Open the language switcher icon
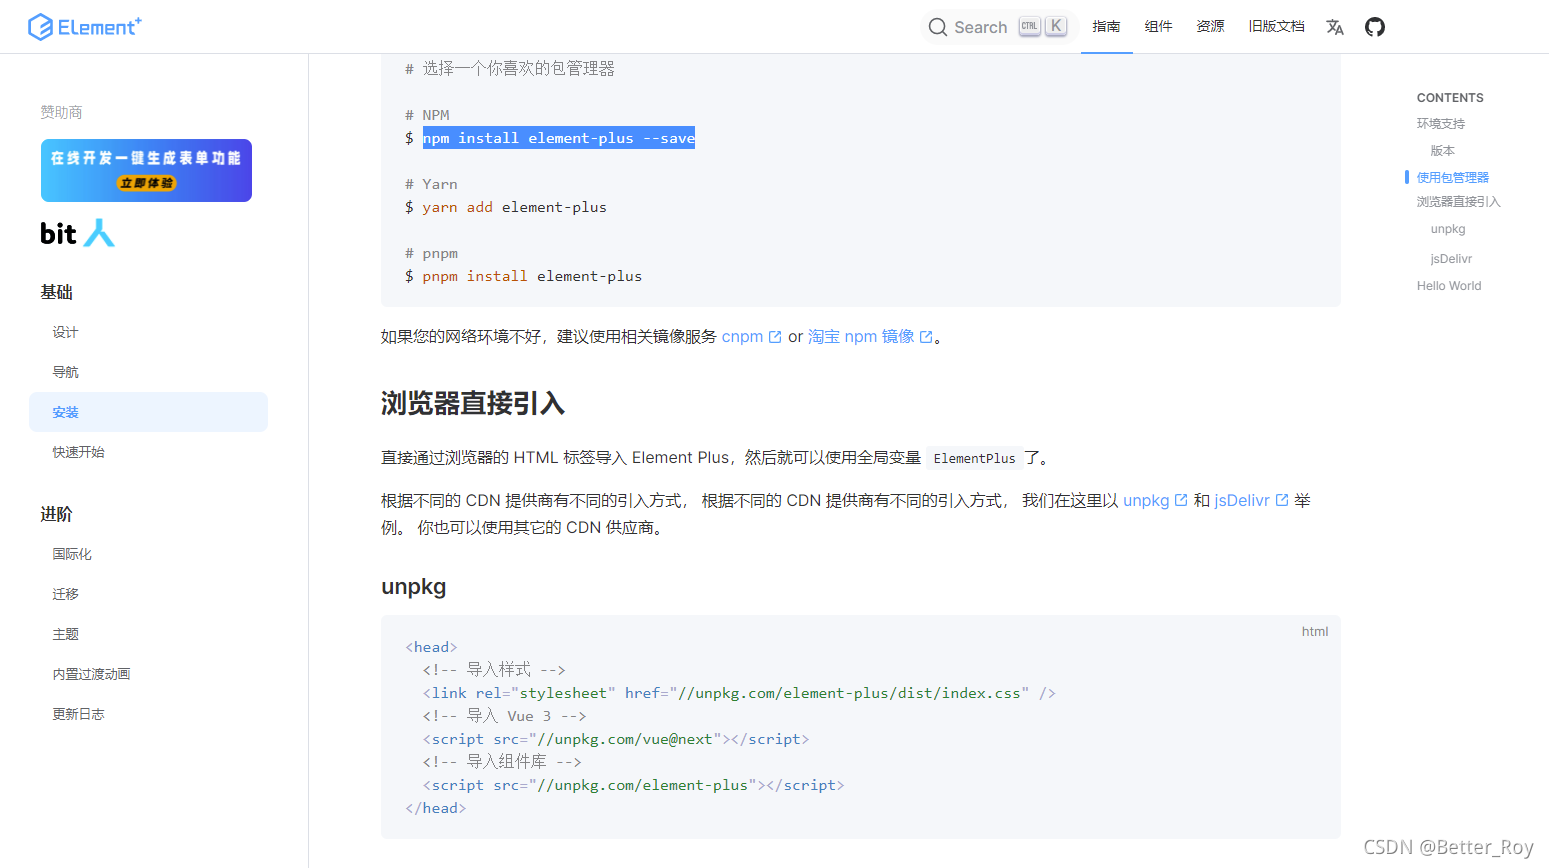Viewport: 1549px width, 868px height. (1334, 27)
